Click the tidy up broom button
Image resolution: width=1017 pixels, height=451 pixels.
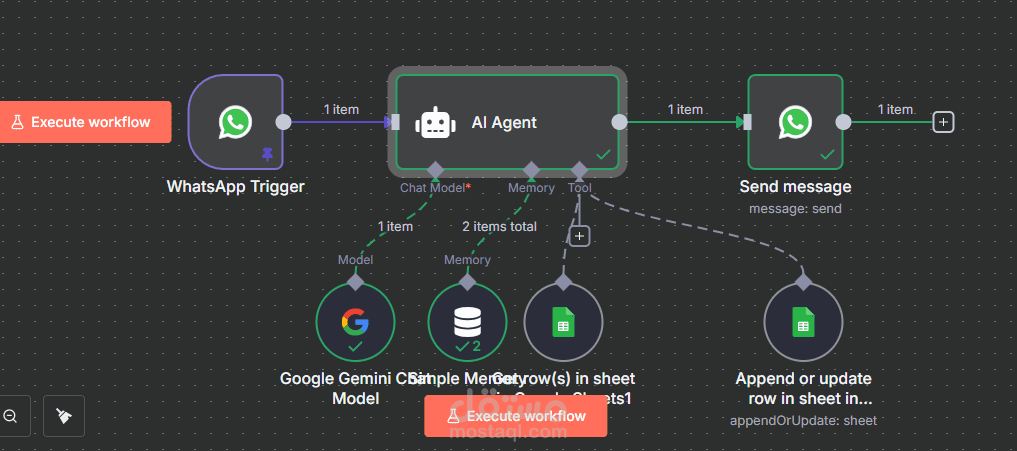64,416
